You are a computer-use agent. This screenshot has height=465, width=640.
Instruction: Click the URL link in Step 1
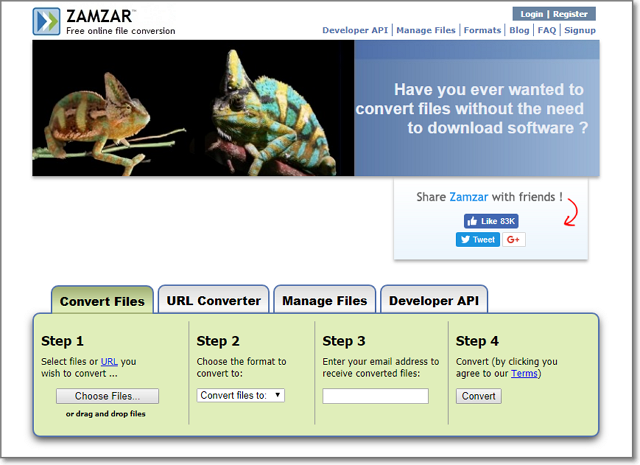[109, 362]
